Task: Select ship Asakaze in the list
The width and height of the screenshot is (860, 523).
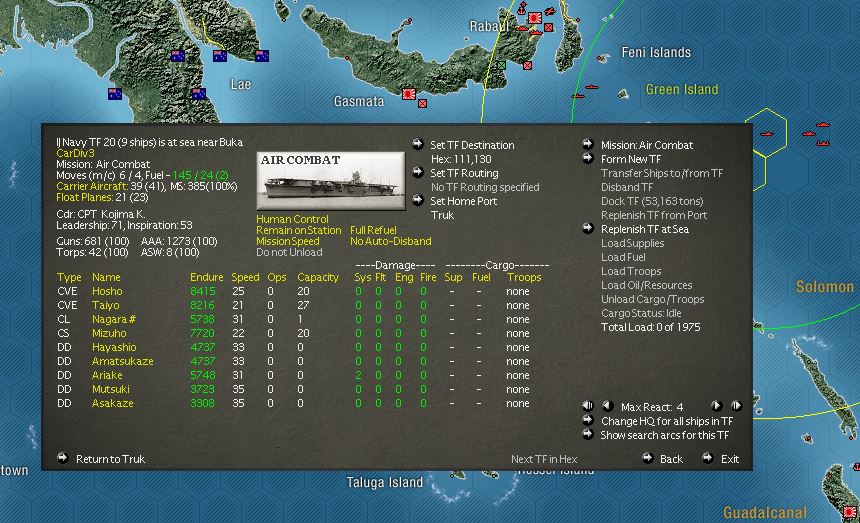Action: click(112, 403)
